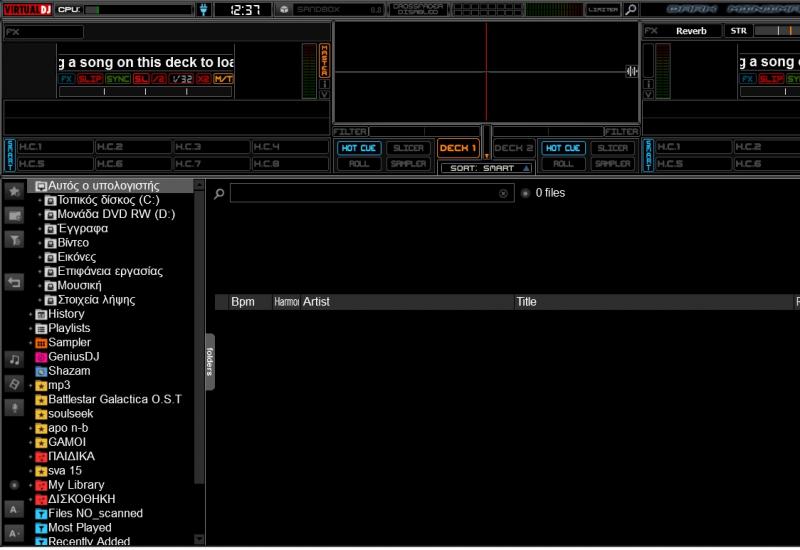Click the karaoke microphone icon in the browser sidebar
Screen dimensions: 800x550
click(x=14, y=408)
